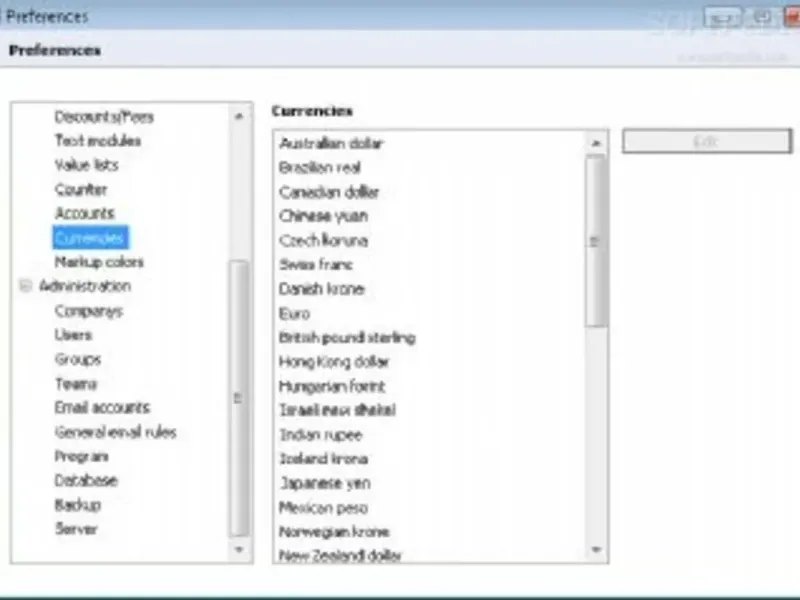The width and height of the screenshot is (800, 600).
Task: Click the currency list scroll-down arrow
Action: [595, 549]
